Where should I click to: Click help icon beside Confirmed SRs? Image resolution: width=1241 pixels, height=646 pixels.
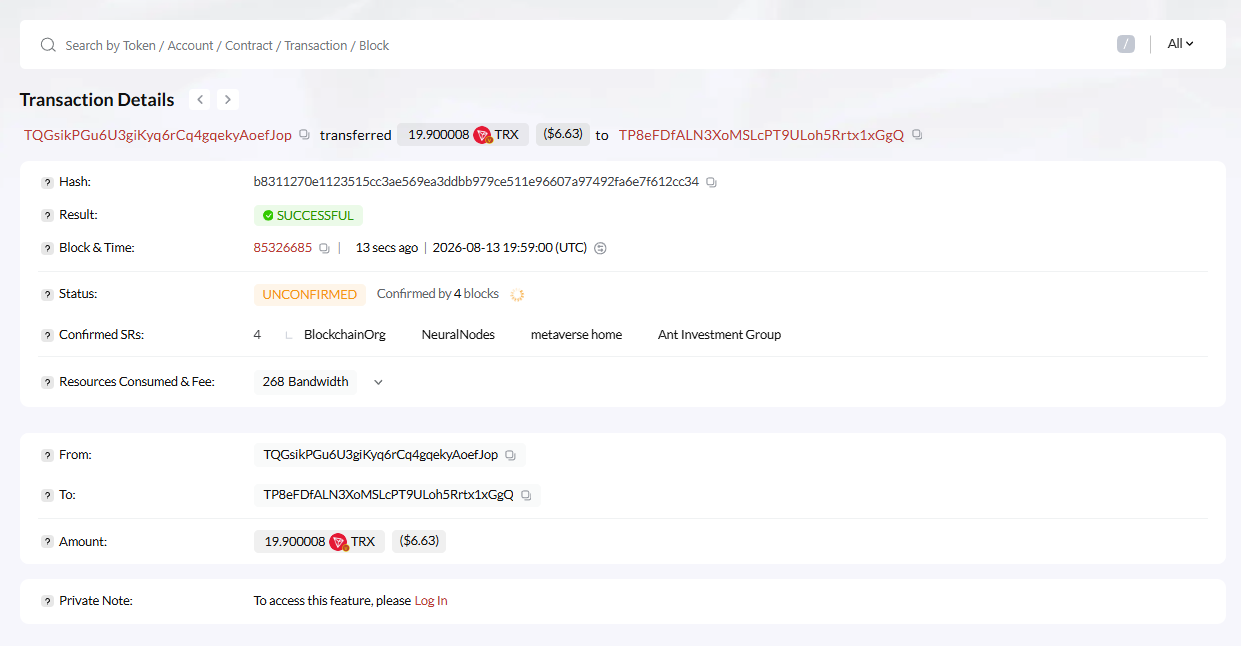[47, 335]
